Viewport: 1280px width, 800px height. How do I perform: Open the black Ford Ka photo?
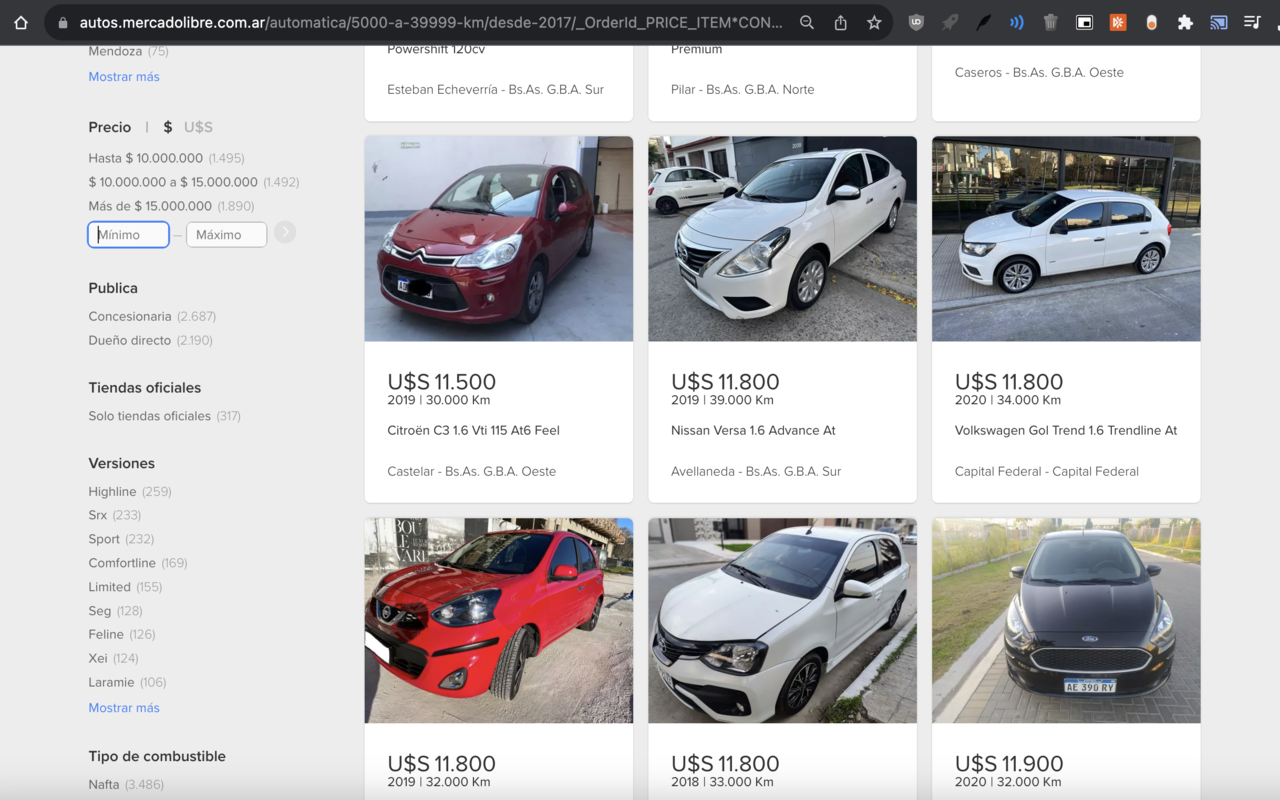click(x=1066, y=621)
